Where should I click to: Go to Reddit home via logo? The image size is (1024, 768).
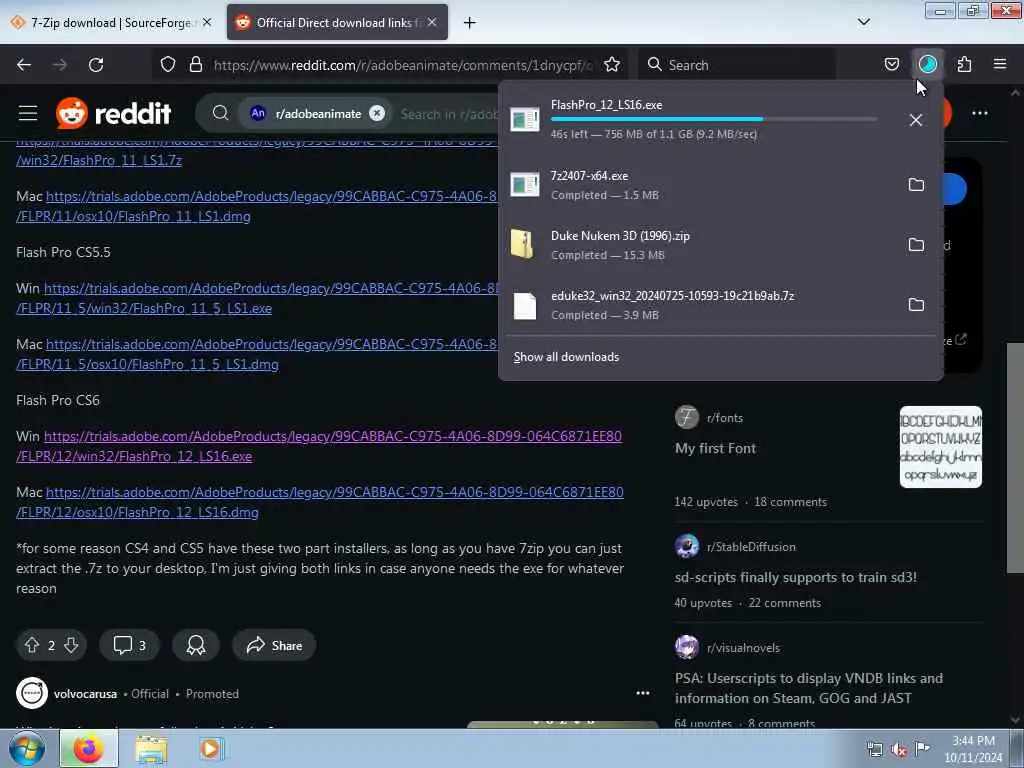[114, 114]
